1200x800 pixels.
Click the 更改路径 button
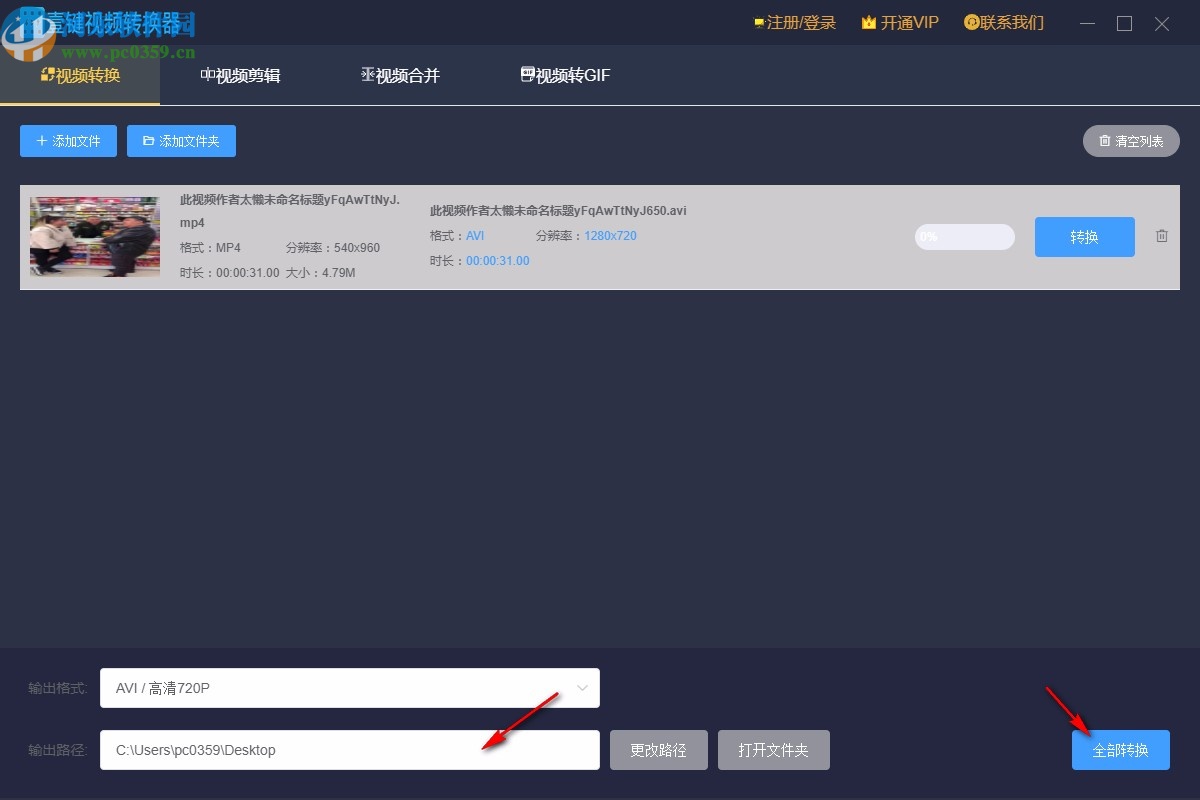[x=658, y=749]
